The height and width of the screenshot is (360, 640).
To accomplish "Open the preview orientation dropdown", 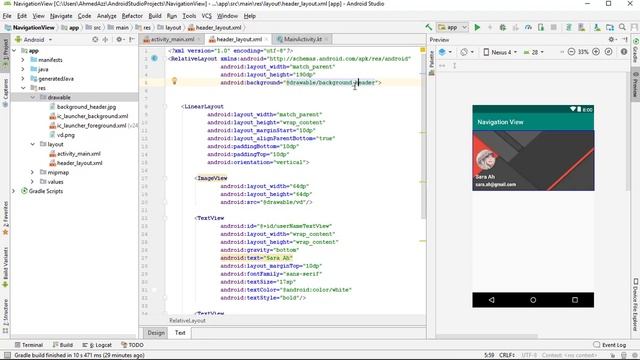I will tap(467, 52).
